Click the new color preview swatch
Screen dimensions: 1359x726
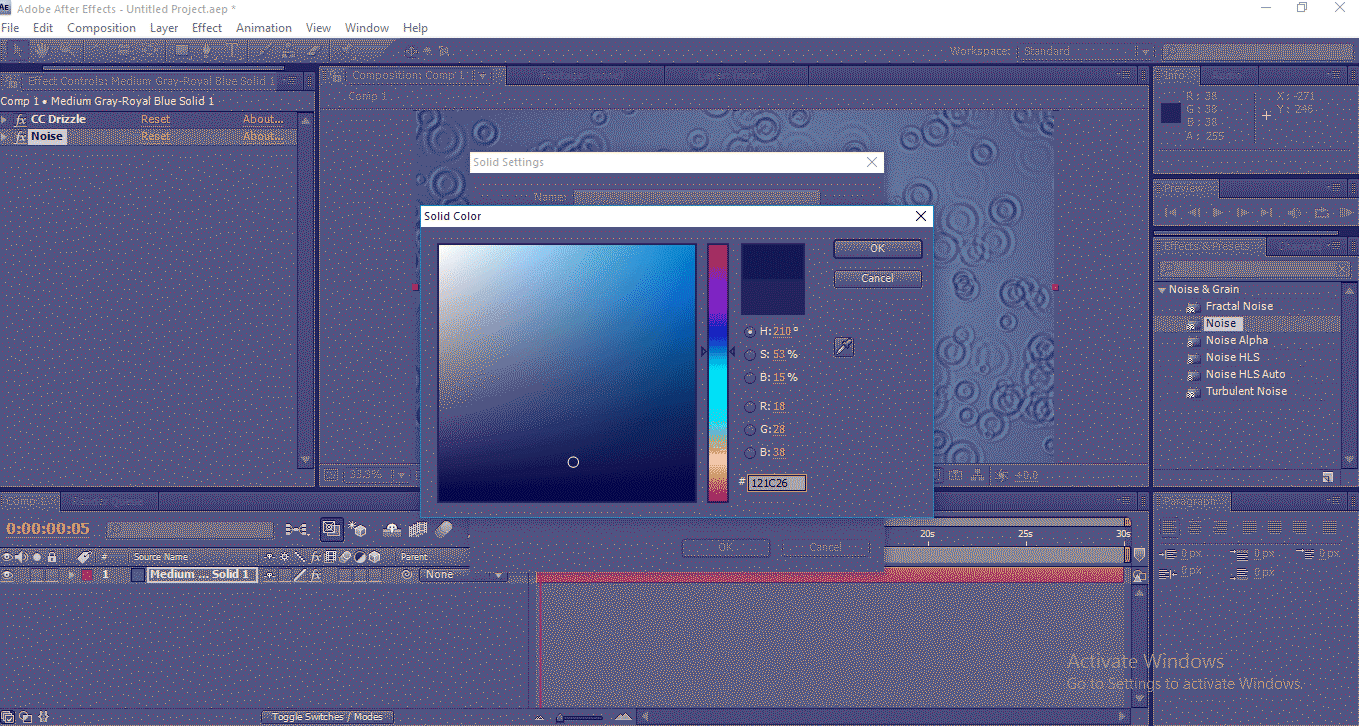coord(773,262)
